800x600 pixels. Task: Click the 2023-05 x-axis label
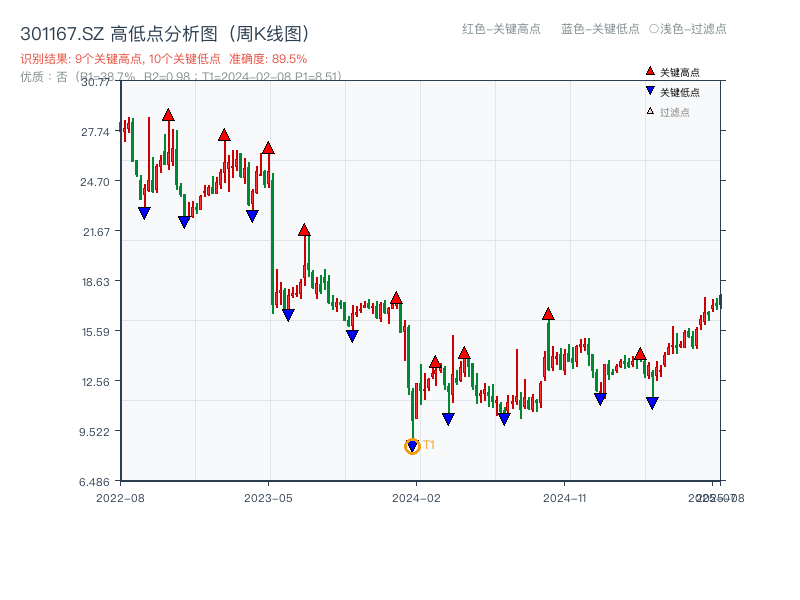(x=268, y=498)
